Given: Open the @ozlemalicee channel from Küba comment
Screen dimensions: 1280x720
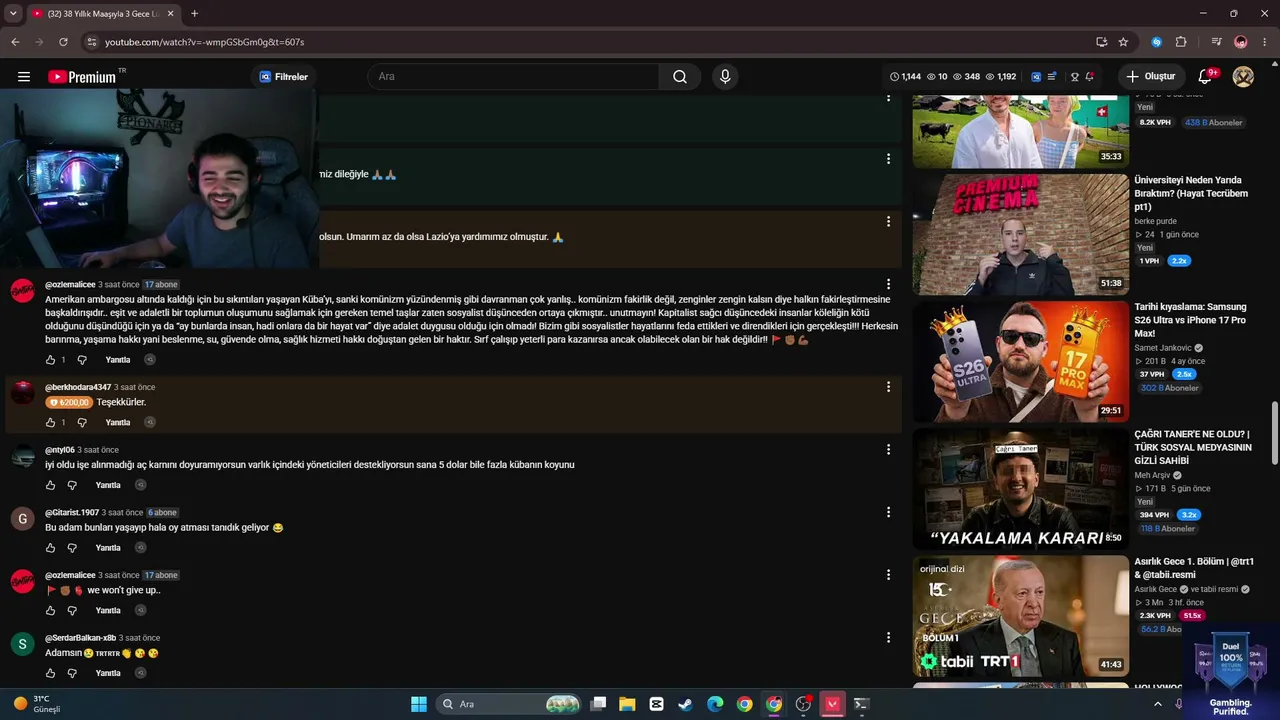Looking at the screenshot, I should [x=70, y=285].
